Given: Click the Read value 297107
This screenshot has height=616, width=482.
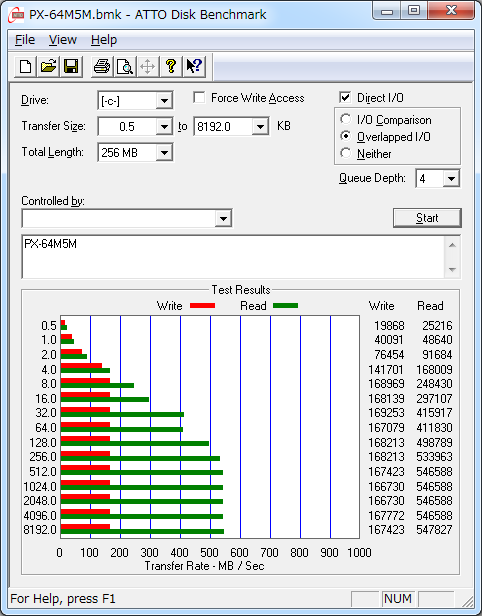Looking at the screenshot, I should click(434, 399).
